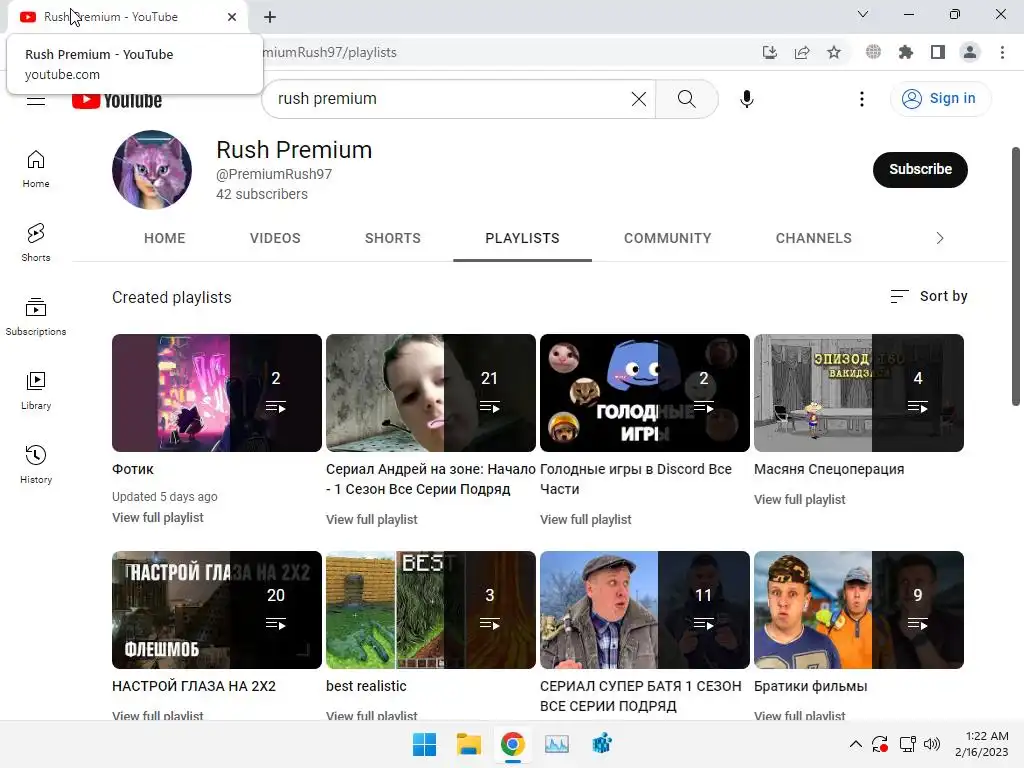This screenshot has height=768, width=1024.
Task: Open Shorts in the sidebar
Action: (36, 243)
